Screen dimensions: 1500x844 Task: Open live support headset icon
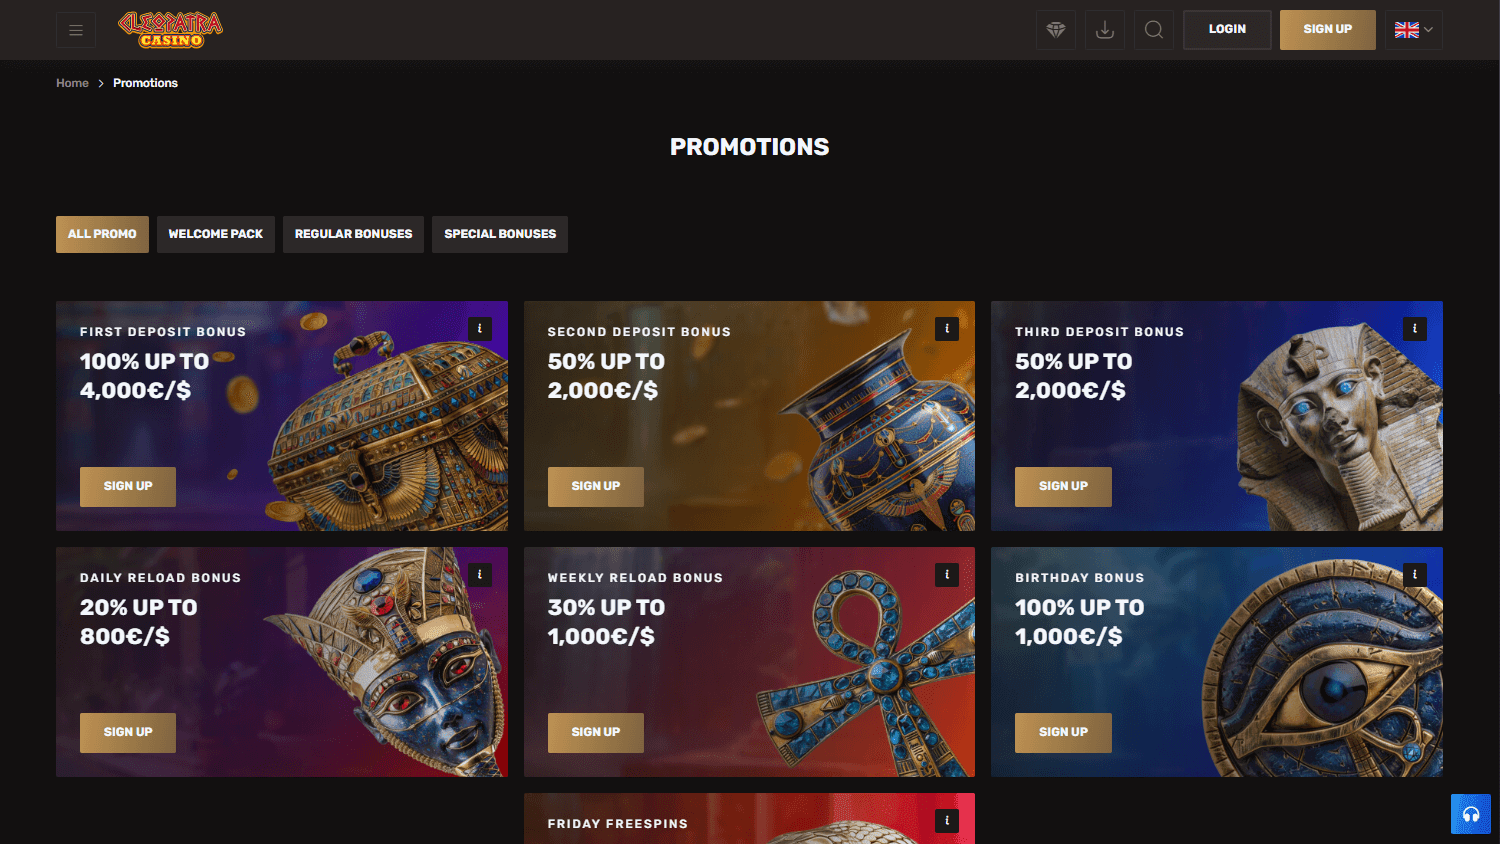point(1471,814)
